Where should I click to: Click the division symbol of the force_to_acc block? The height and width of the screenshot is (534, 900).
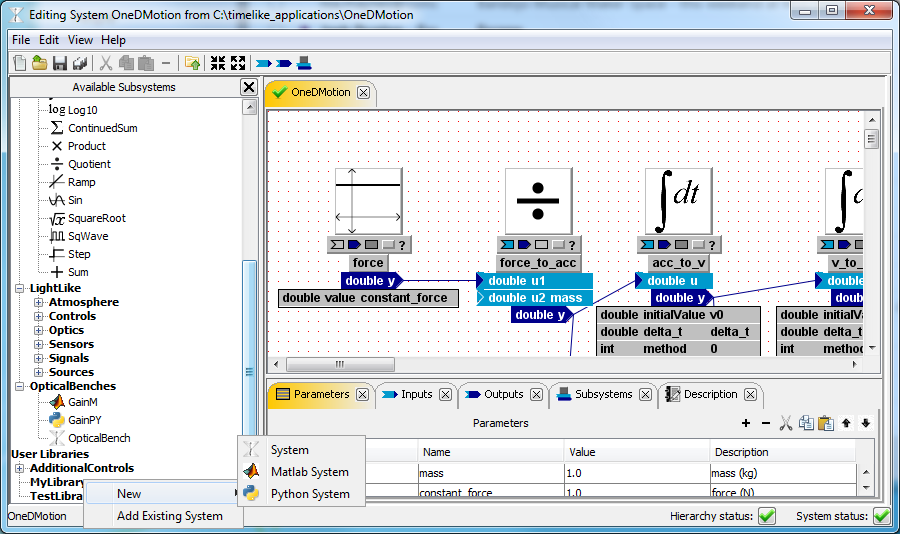point(538,201)
